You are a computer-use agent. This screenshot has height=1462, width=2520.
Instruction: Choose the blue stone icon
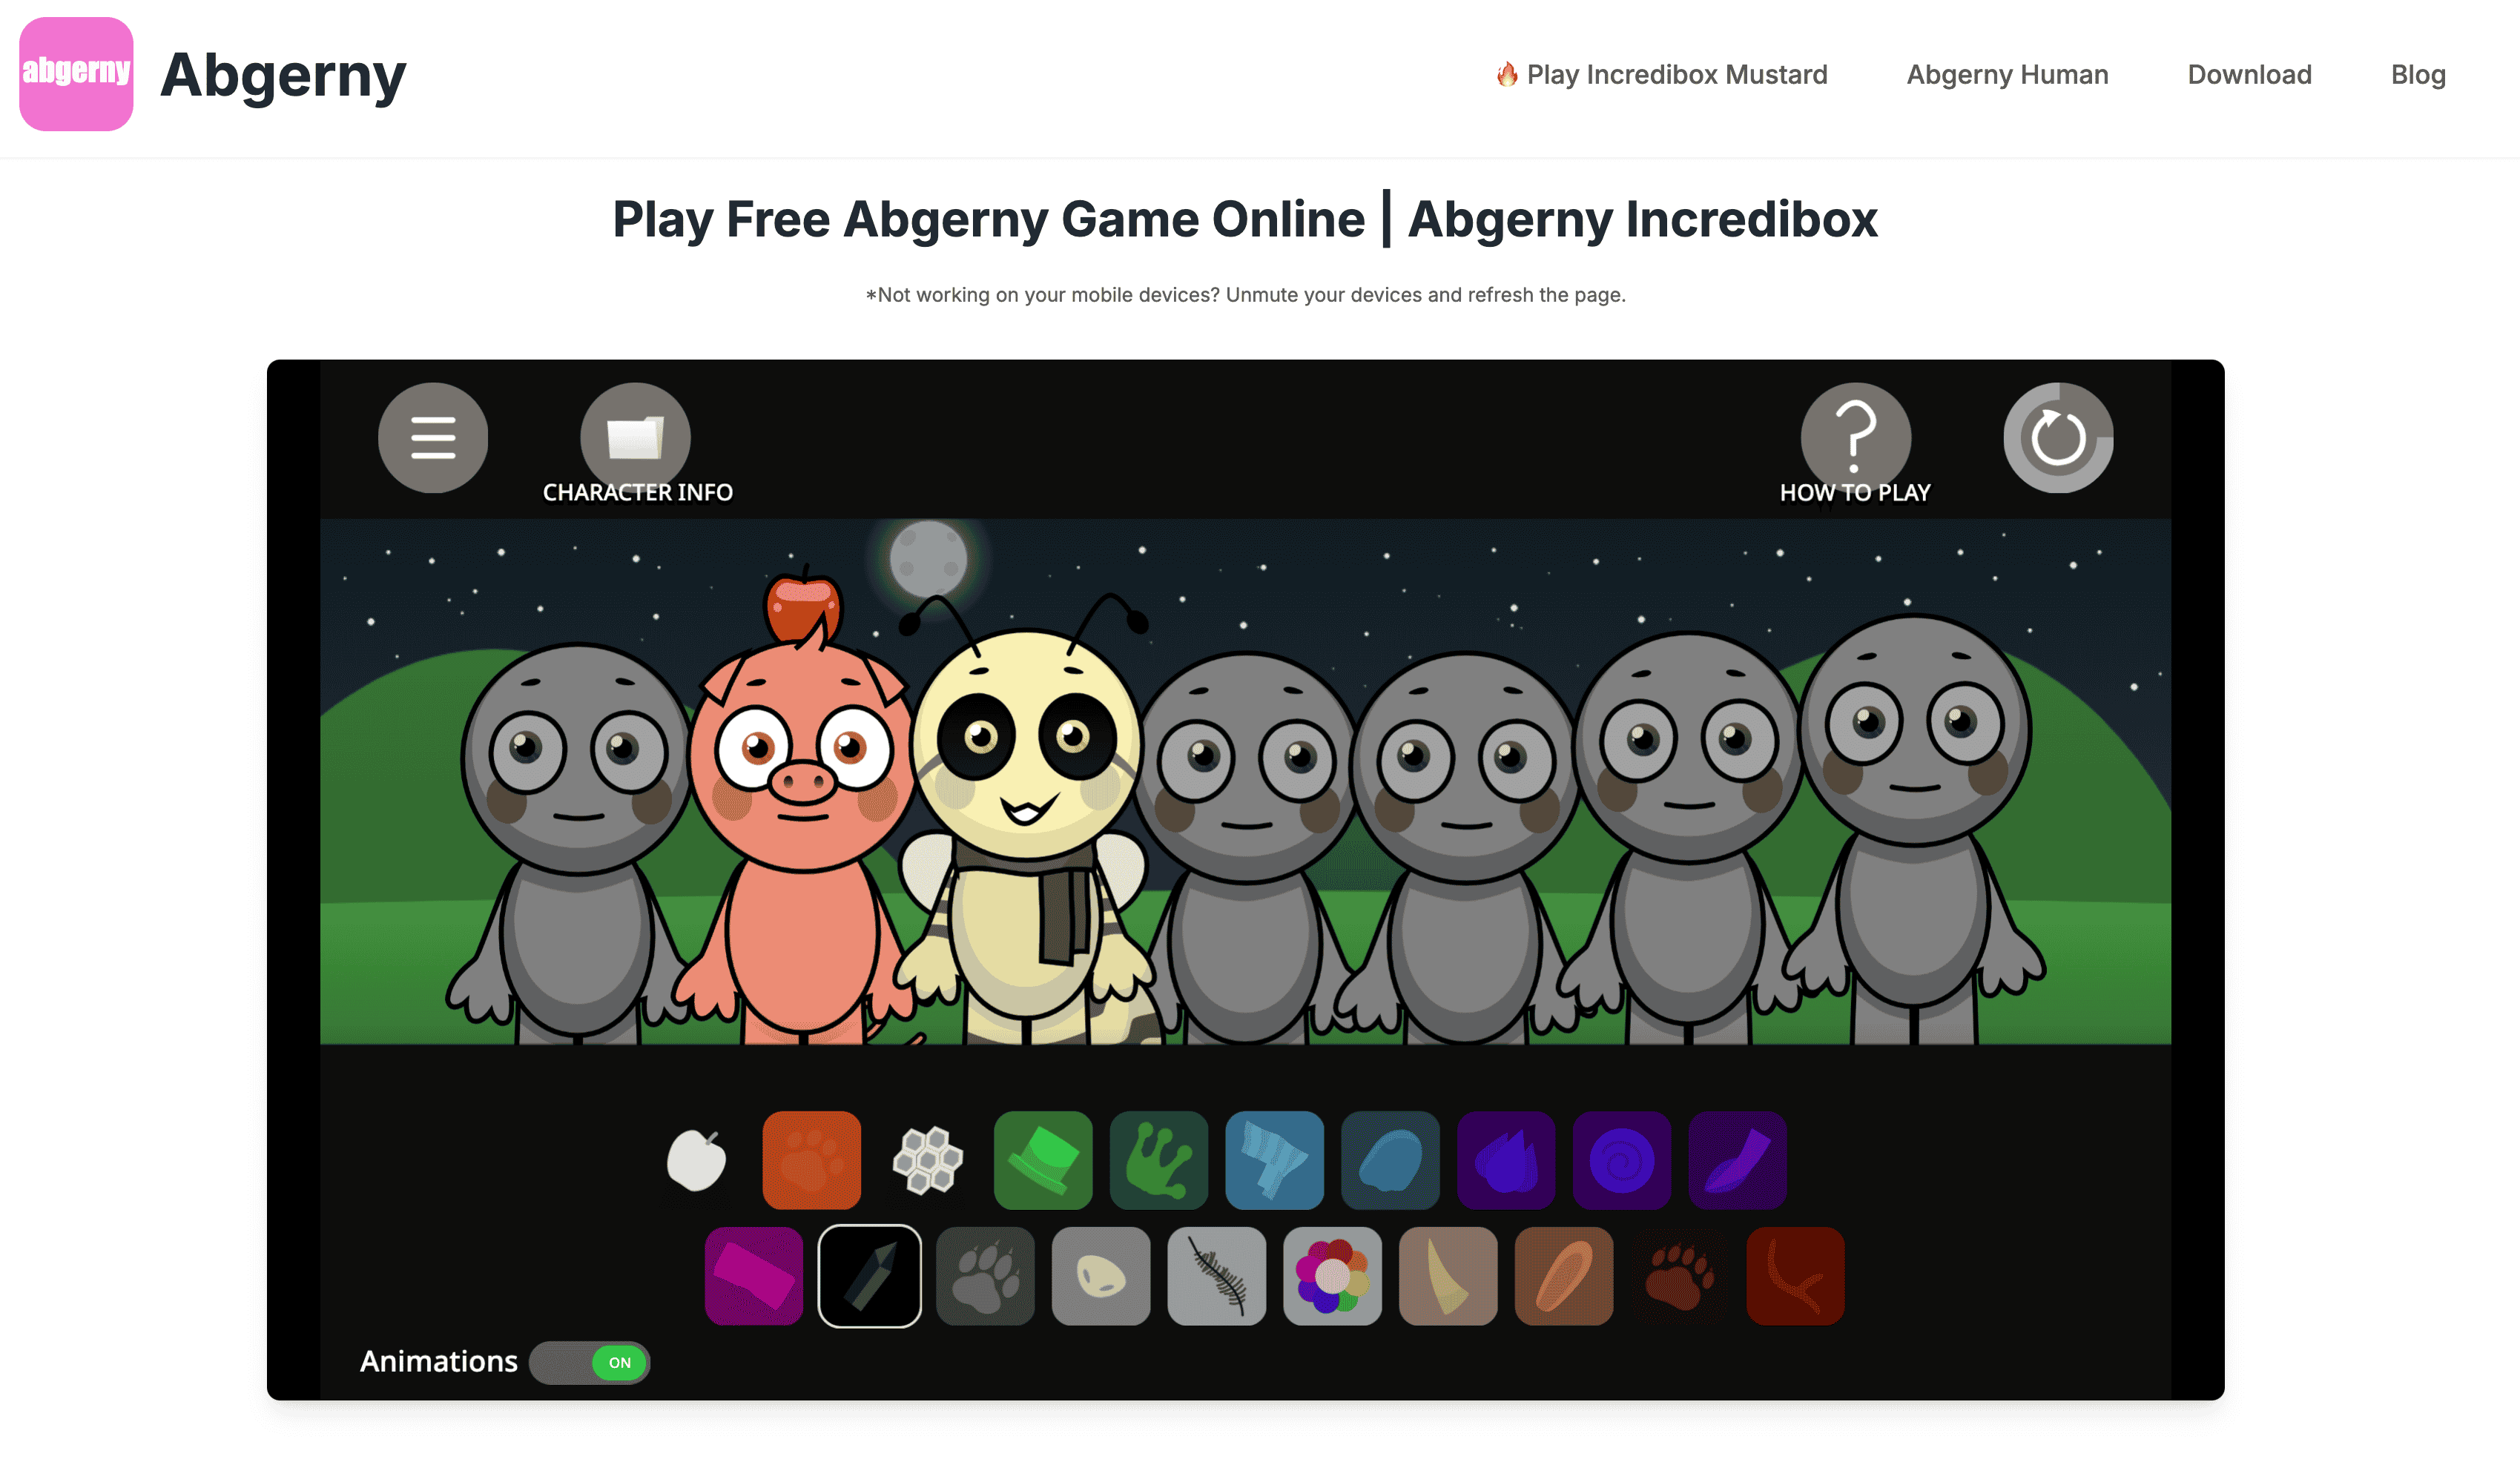pyautogui.click(x=1390, y=1160)
